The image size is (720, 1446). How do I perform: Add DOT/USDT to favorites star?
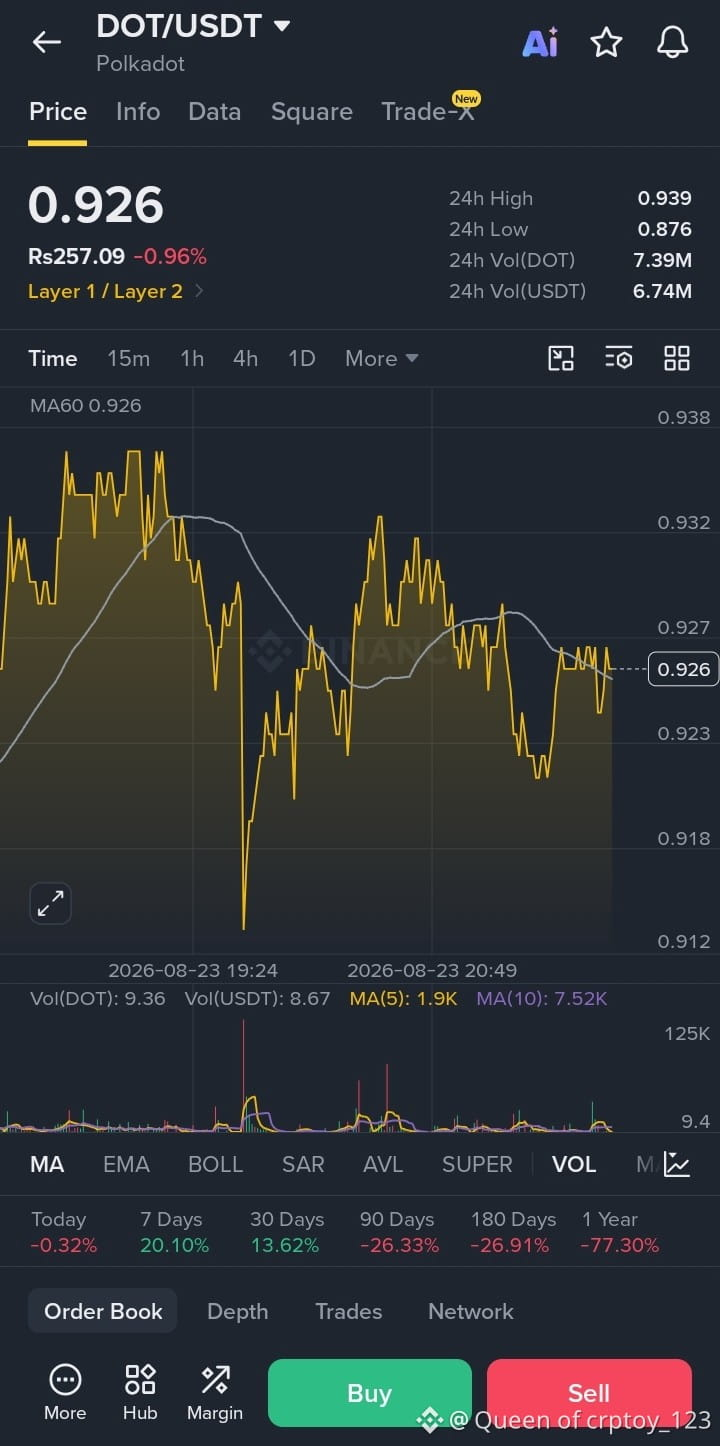point(606,42)
